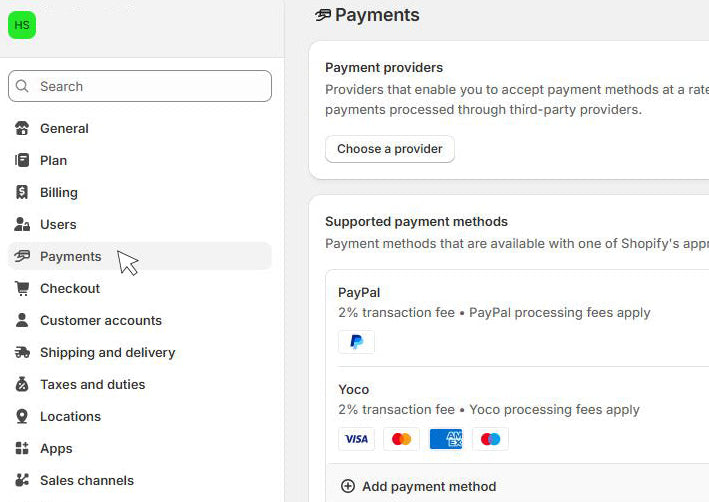
Task: Click the Shipping truck icon
Action: click(x=22, y=352)
